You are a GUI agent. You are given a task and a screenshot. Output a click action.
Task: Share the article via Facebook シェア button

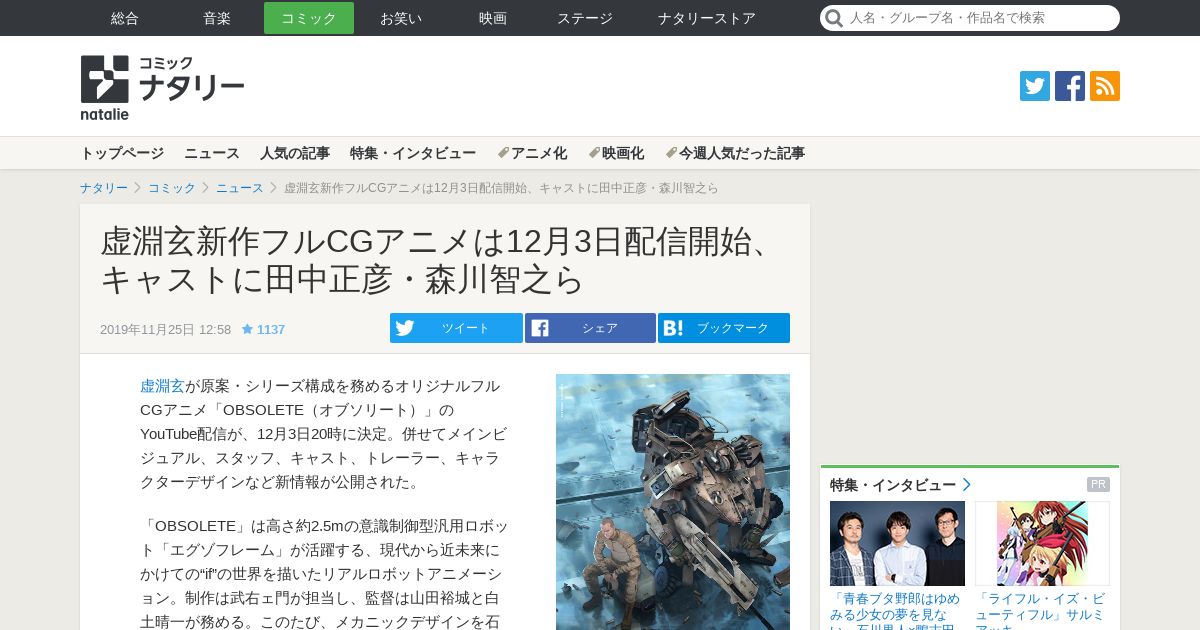click(x=590, y=328)
